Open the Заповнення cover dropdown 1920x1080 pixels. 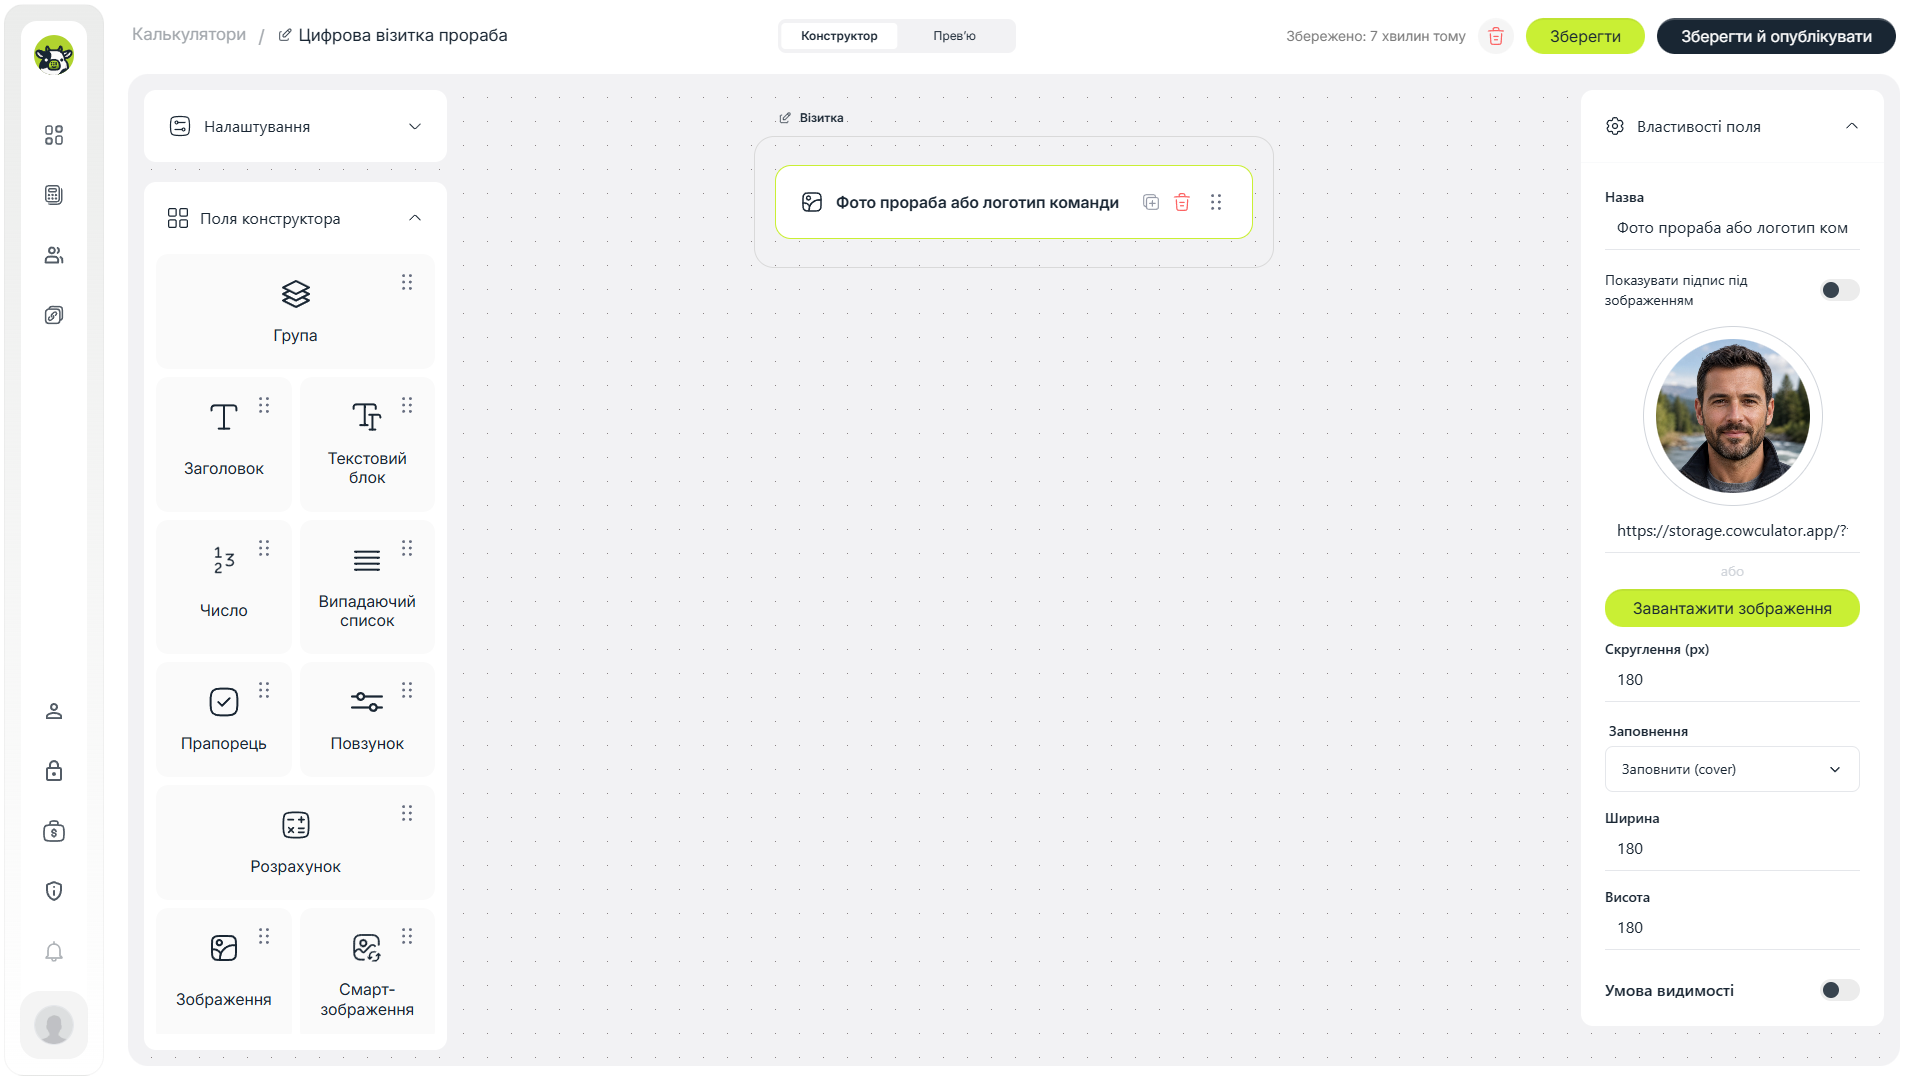pos(1732,769)
